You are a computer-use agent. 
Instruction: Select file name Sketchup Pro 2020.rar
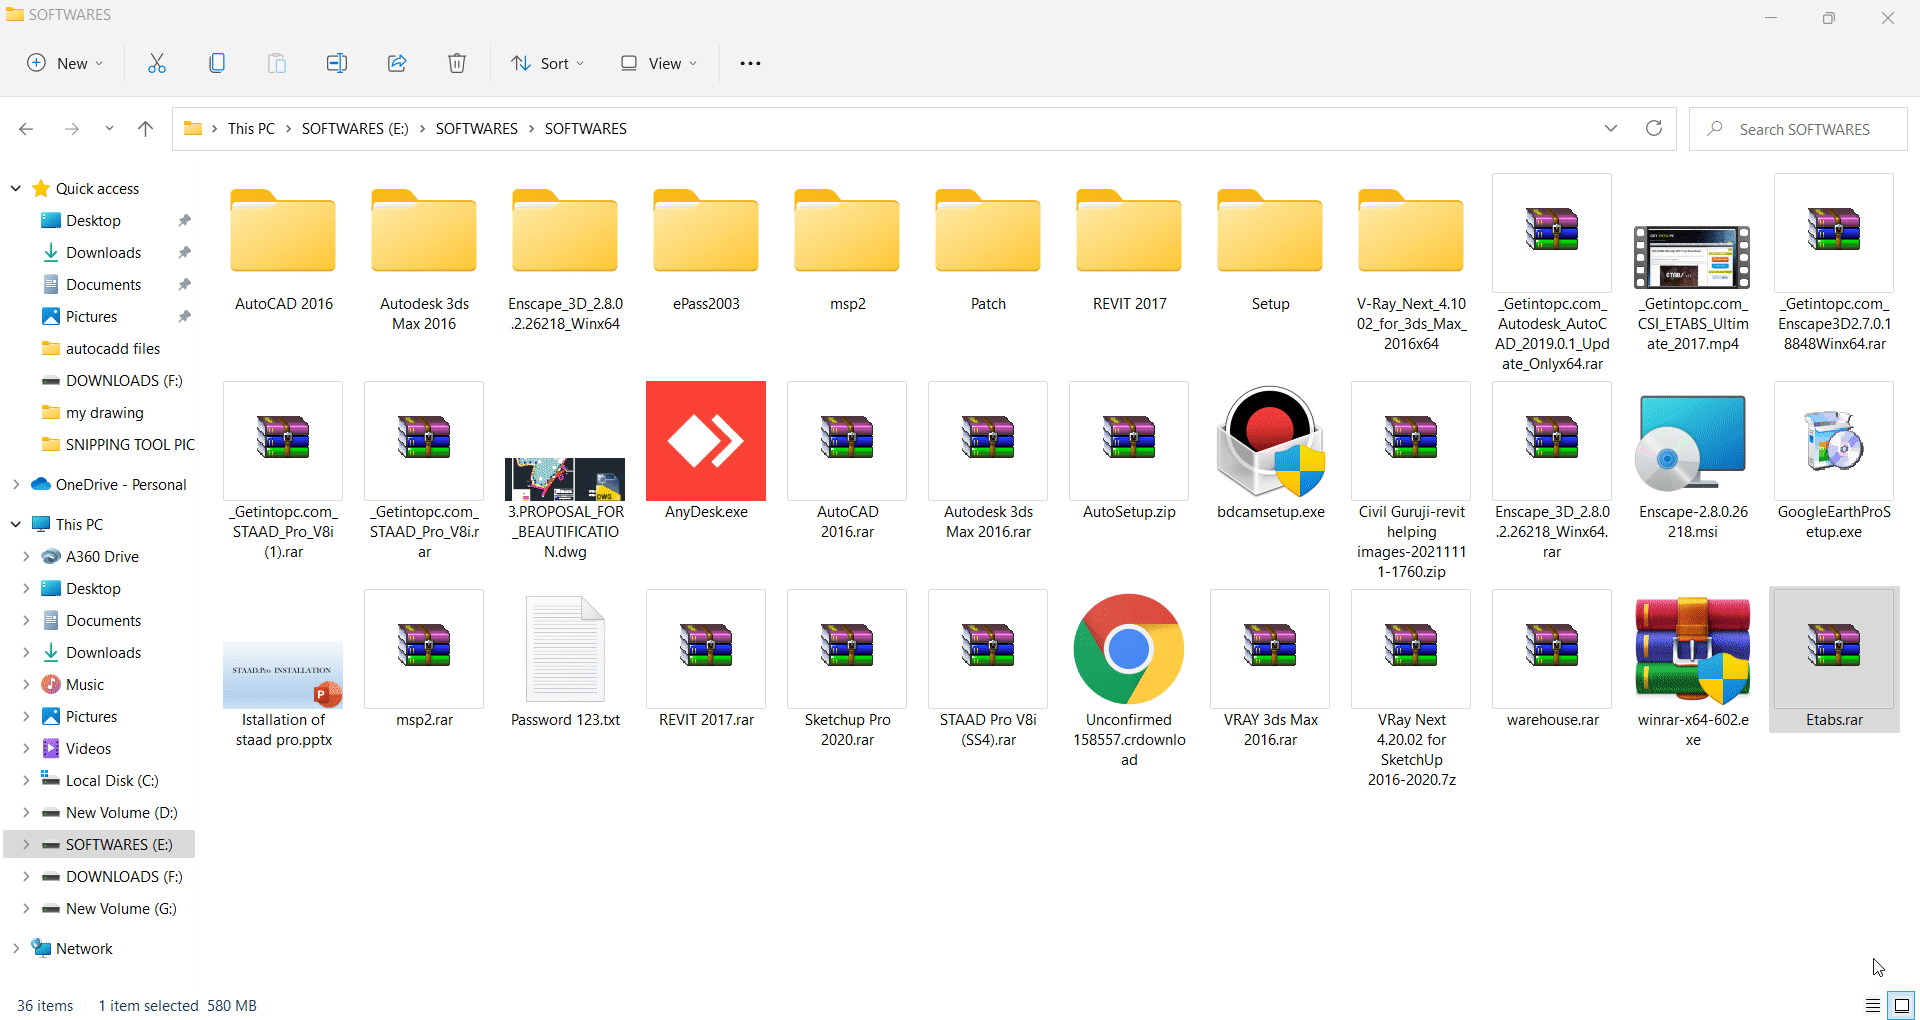pos(847,730)
